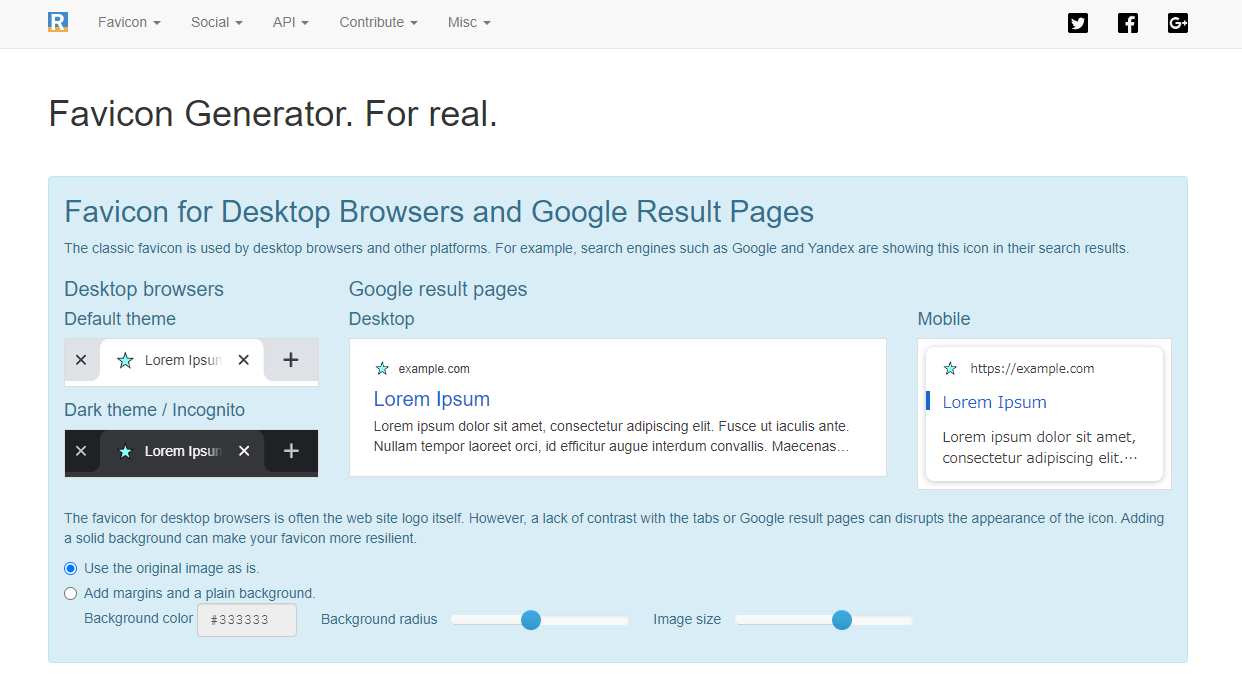Open the Social dropdown menu
Image resolution: width=1242 pixels, height=680 pixels.
[217, 22]
